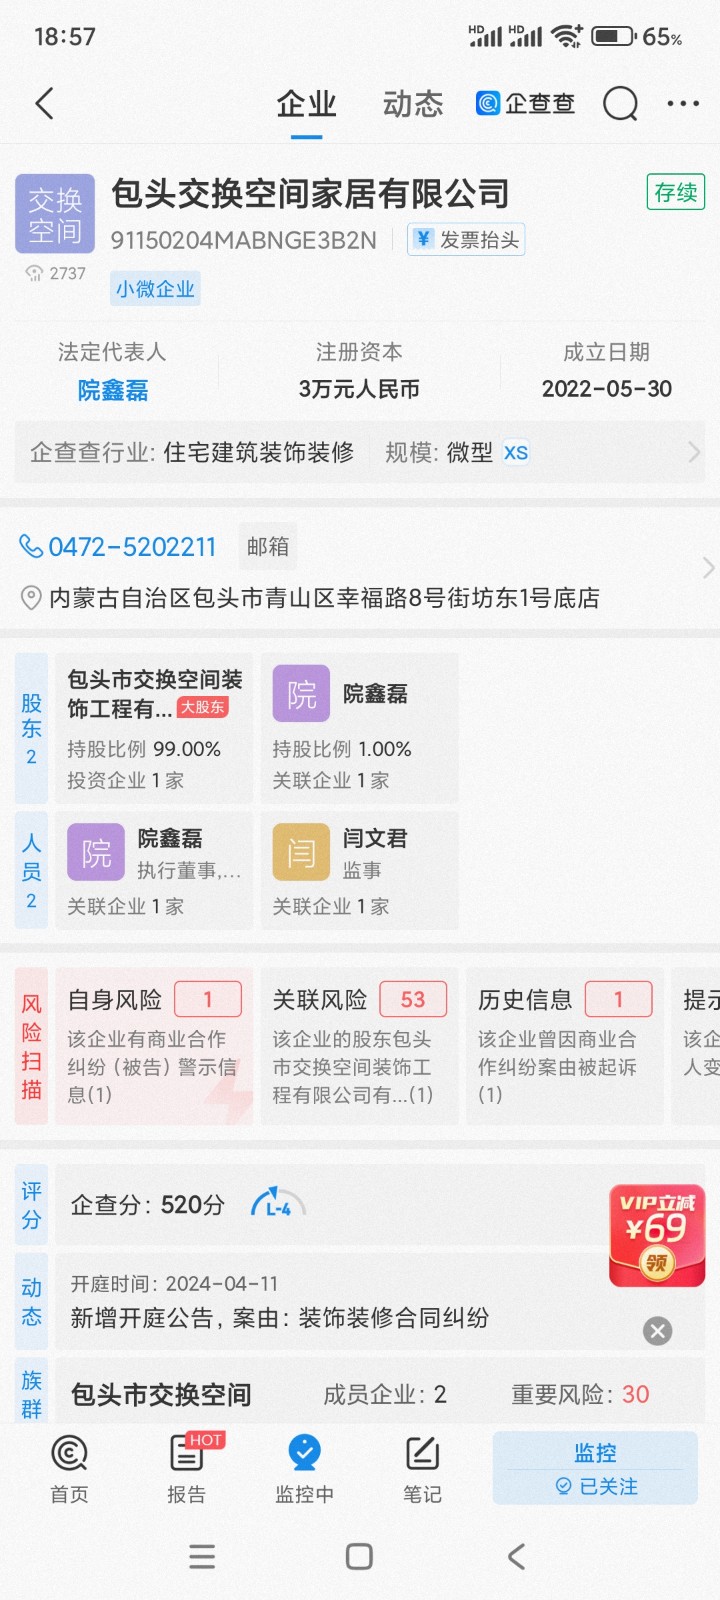Open legal representative 院鑫磊 link
This screenshot has width=720, height=1600.
pyautogui.click(x=113, y=390)
